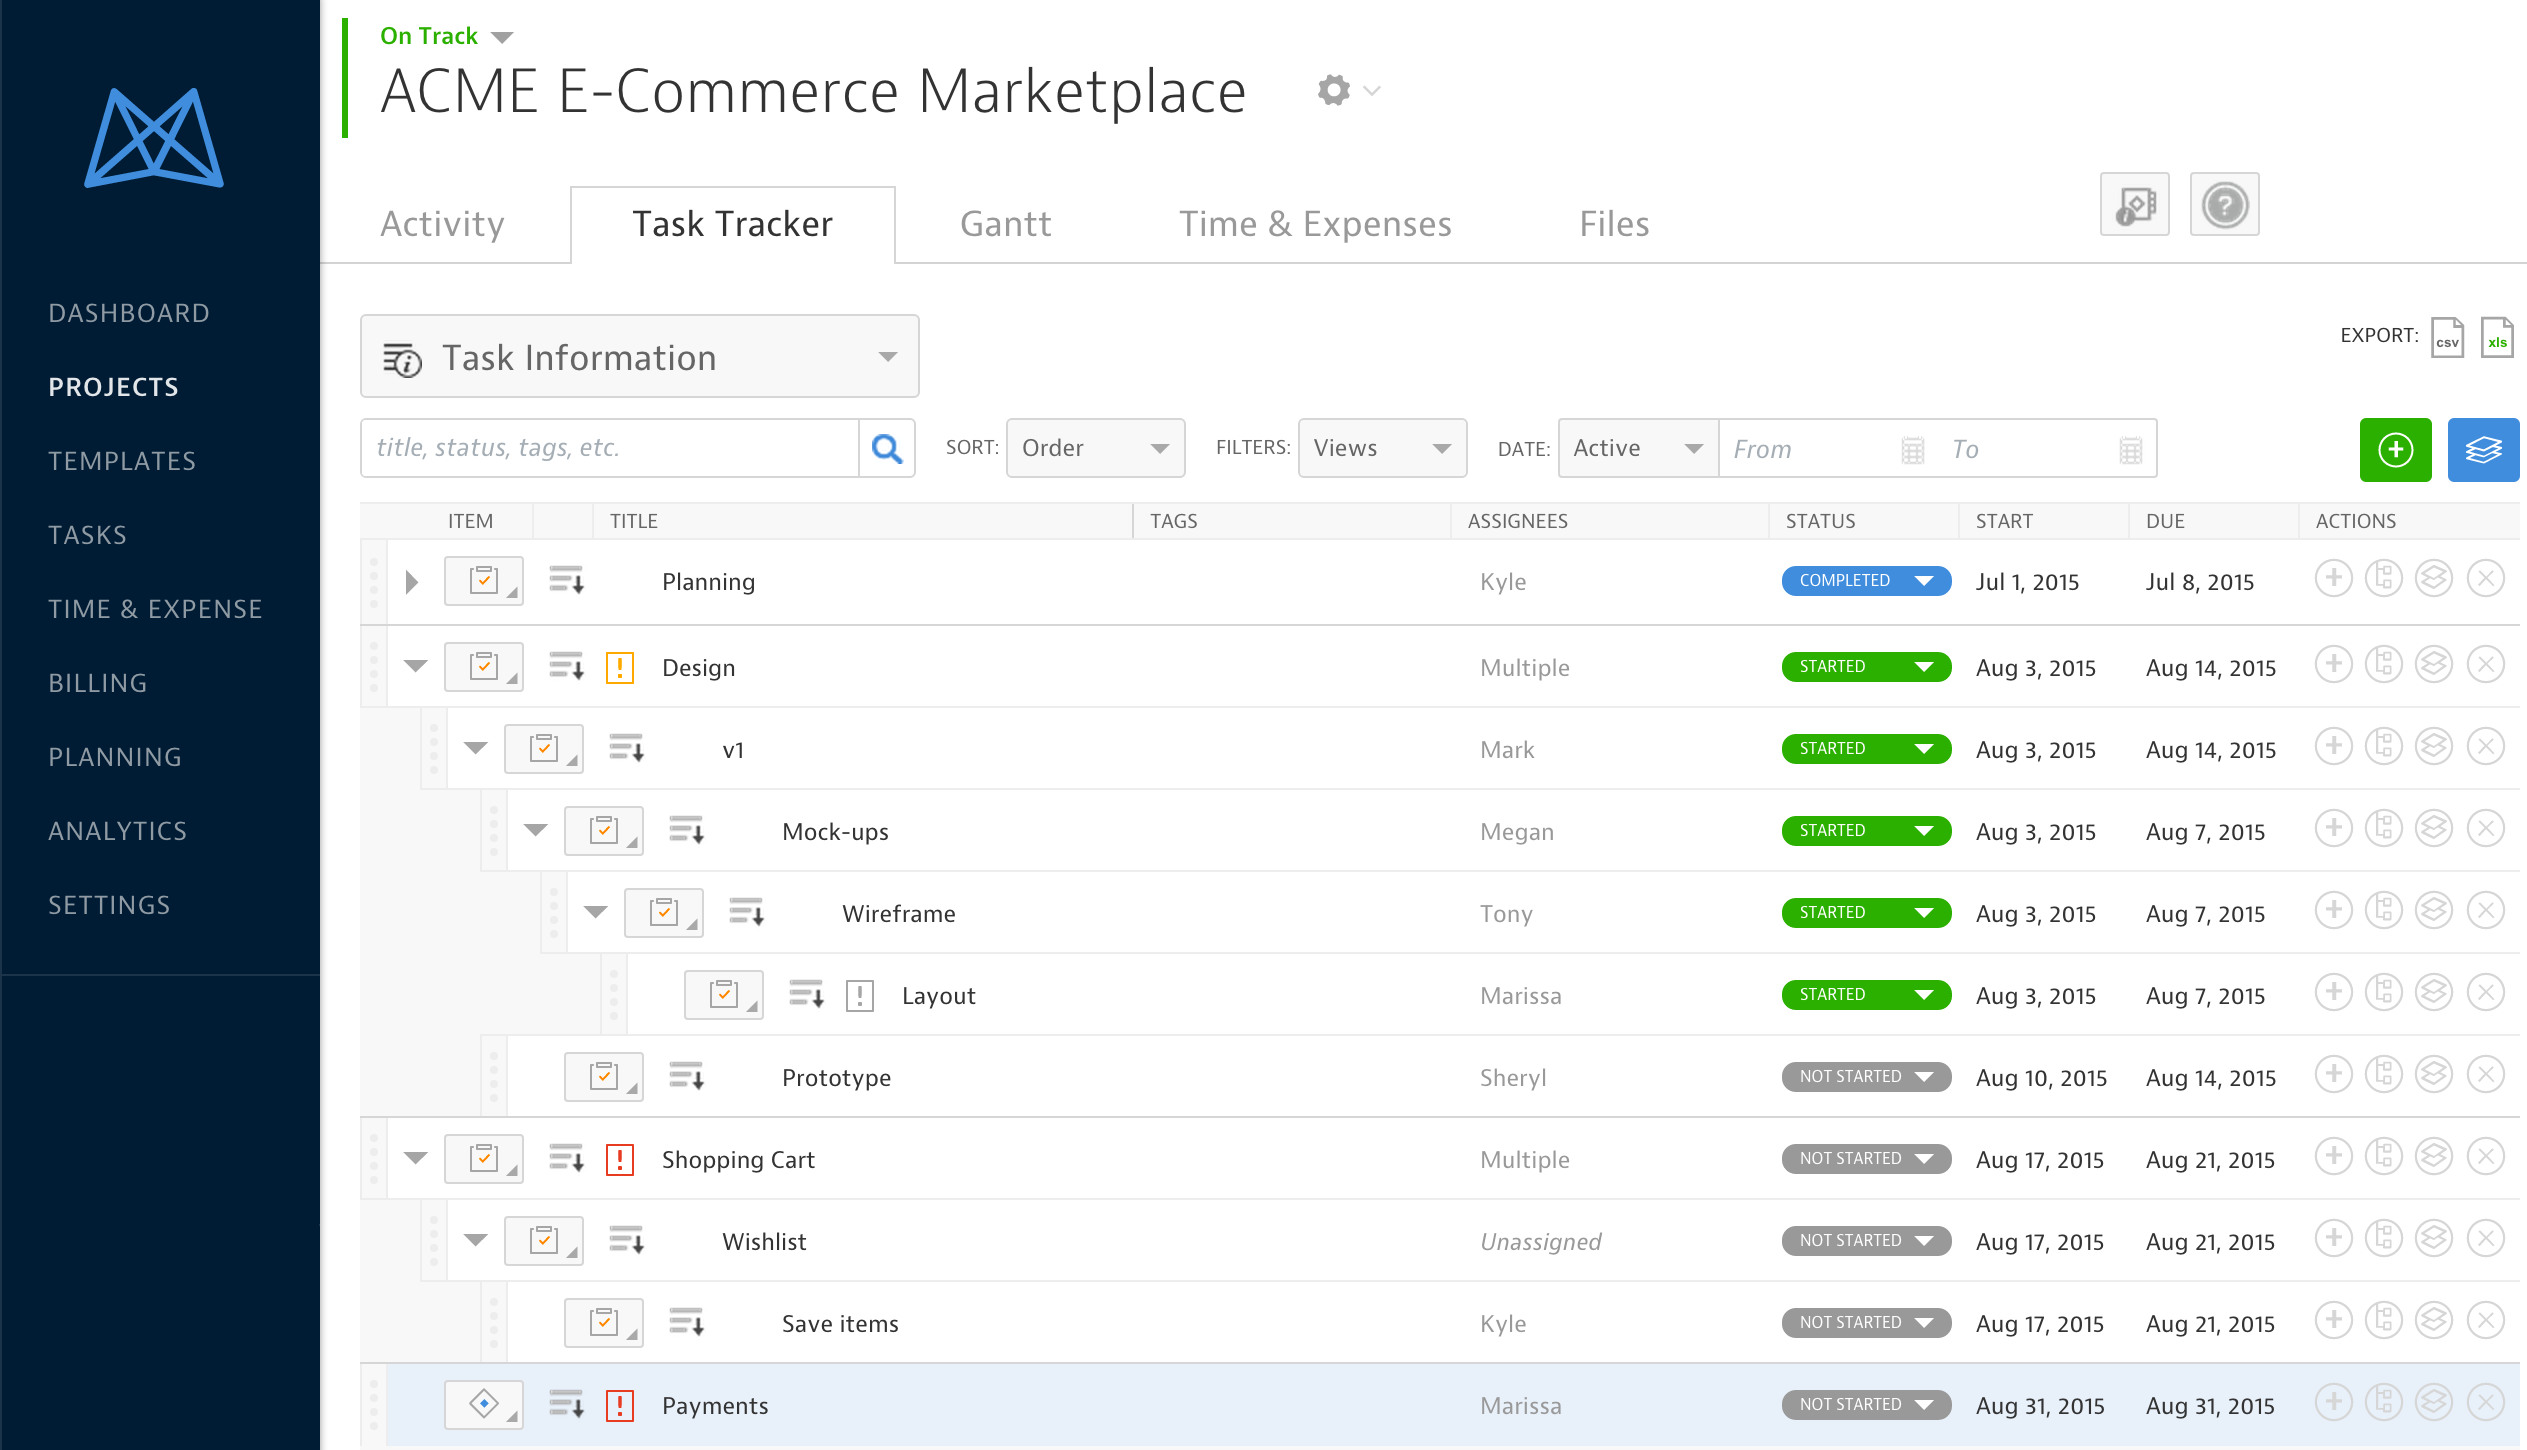Image resolution: width=2527 pixels, height=1450 pixels.
Task: Change Prototype's NOT STARTED status dropdown
Action: (1866, 1076)
